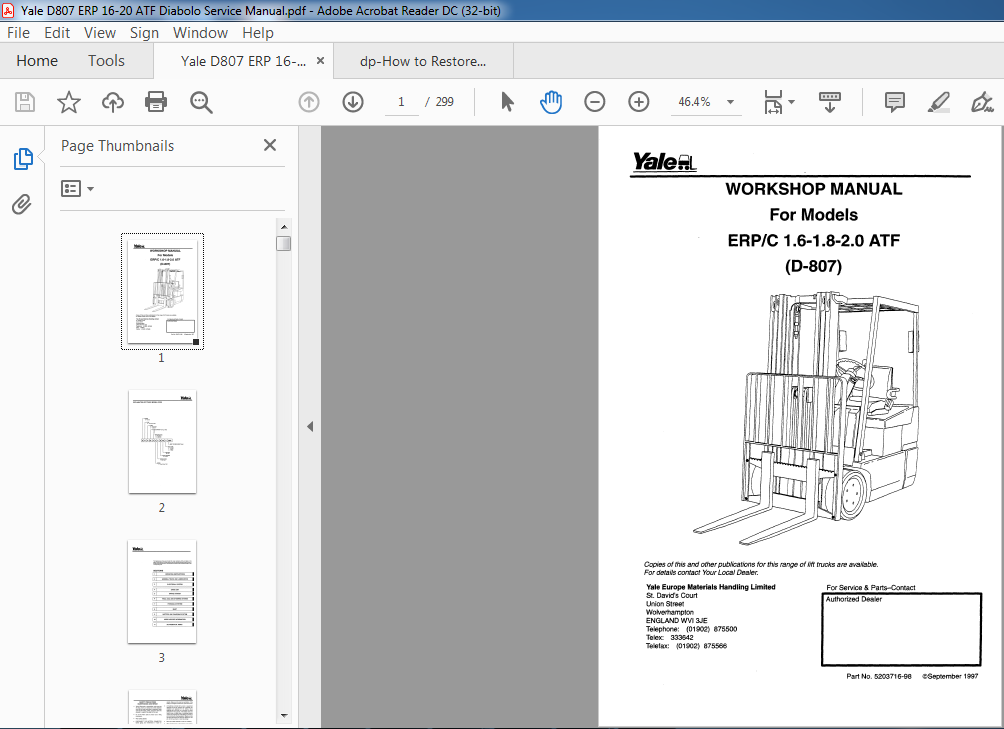This screenshot has height=729, width=1004.
Task: Click the Save file icon
Action: [25, 102]
